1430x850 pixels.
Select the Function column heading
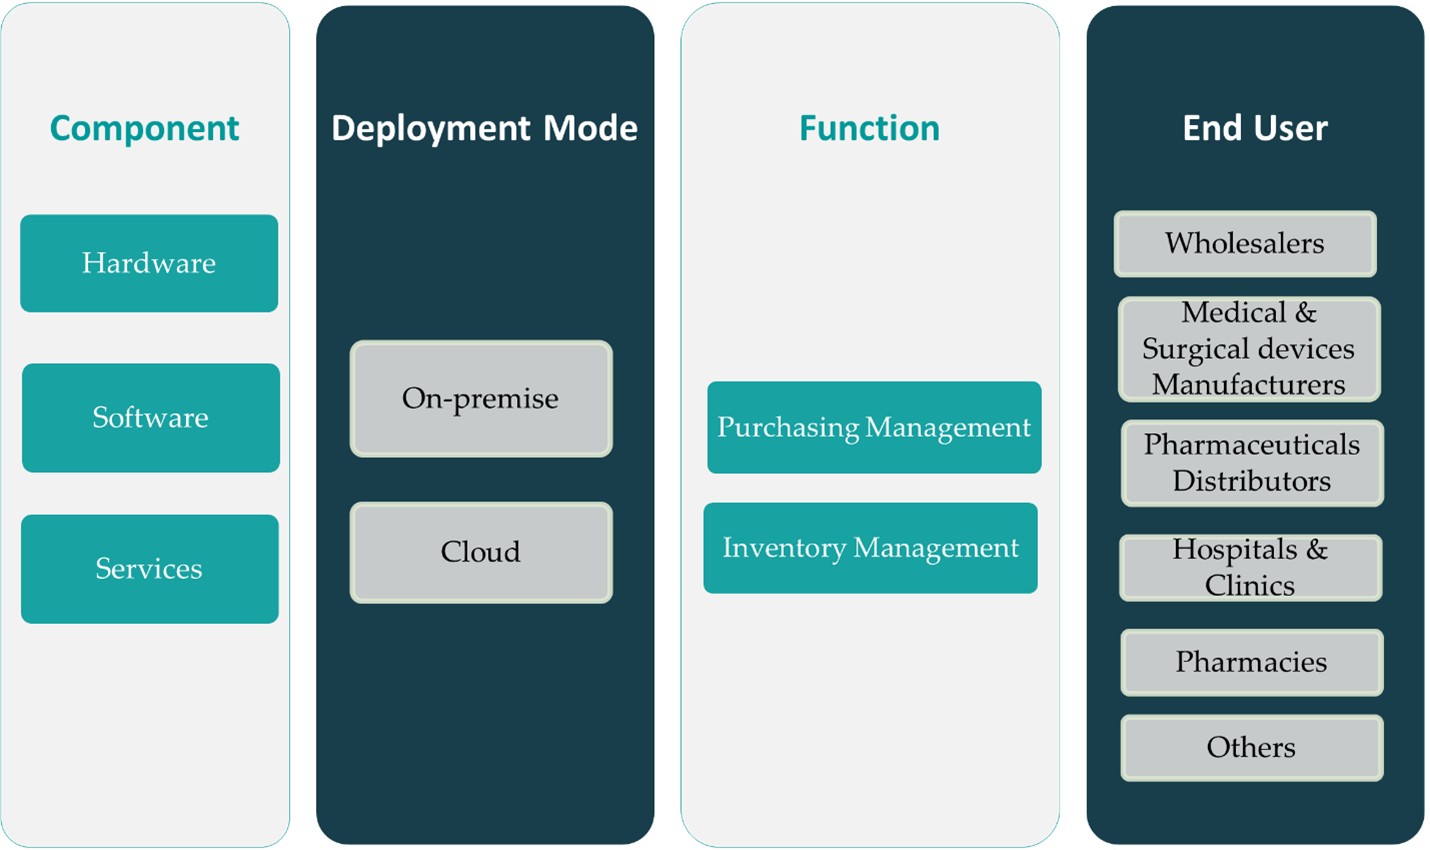click(869, 128)
